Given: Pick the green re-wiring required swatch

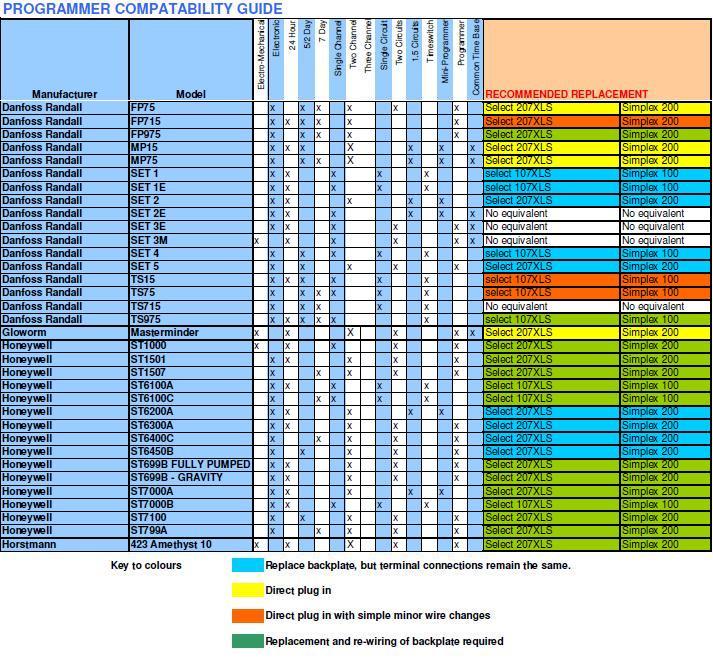Looking at the screenshot, I should (247, 641).
